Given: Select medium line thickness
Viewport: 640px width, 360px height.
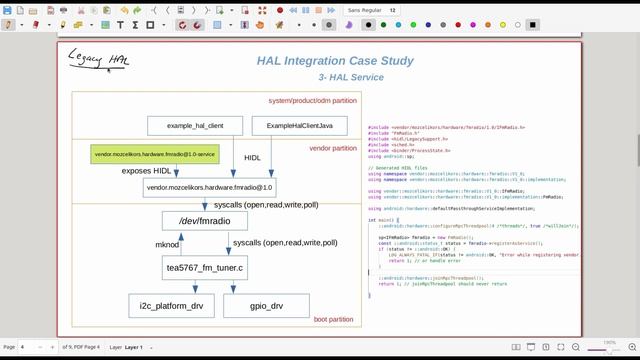Looking at the screenshot, I should click(x=314, y=25).
